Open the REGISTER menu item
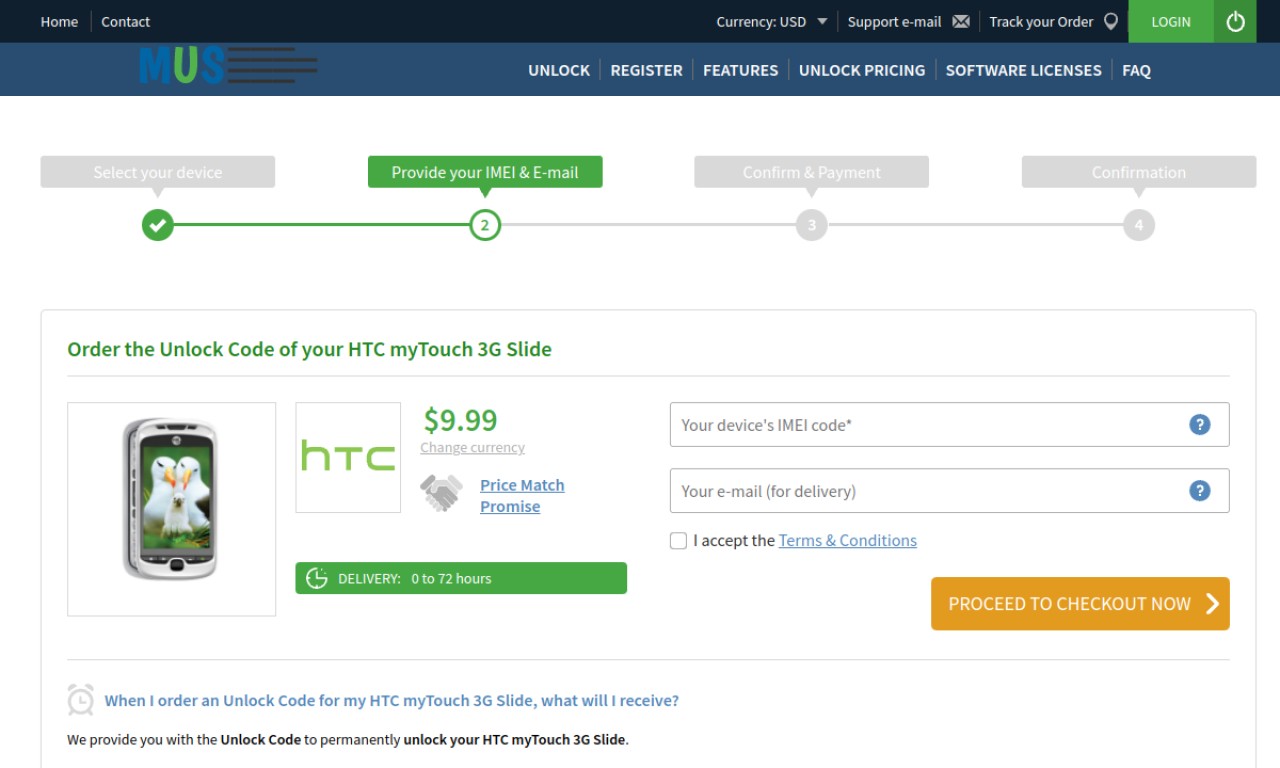The image size is (1280, 768). point(647,70)
